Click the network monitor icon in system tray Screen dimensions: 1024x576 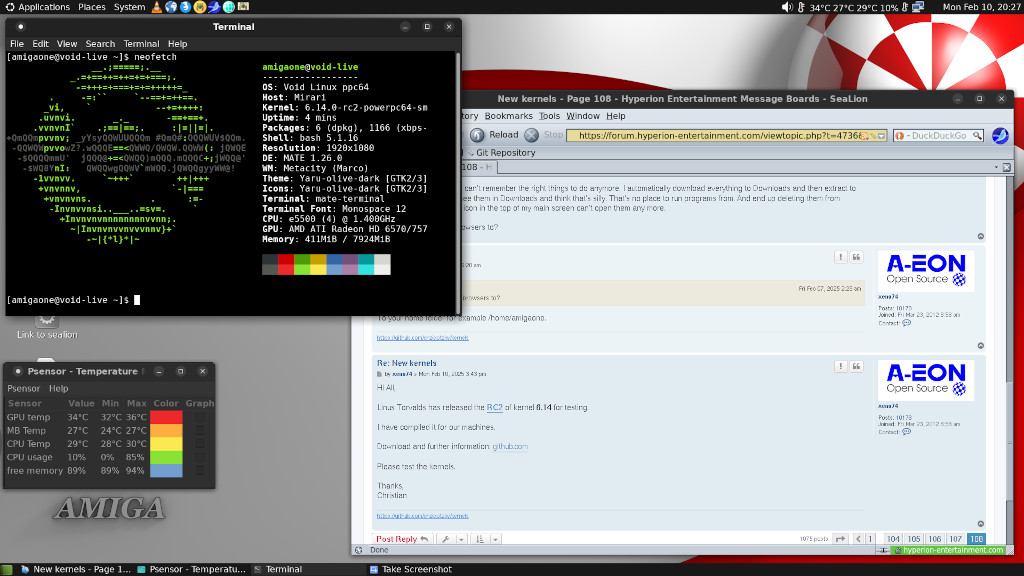click(x=918, y=7)
